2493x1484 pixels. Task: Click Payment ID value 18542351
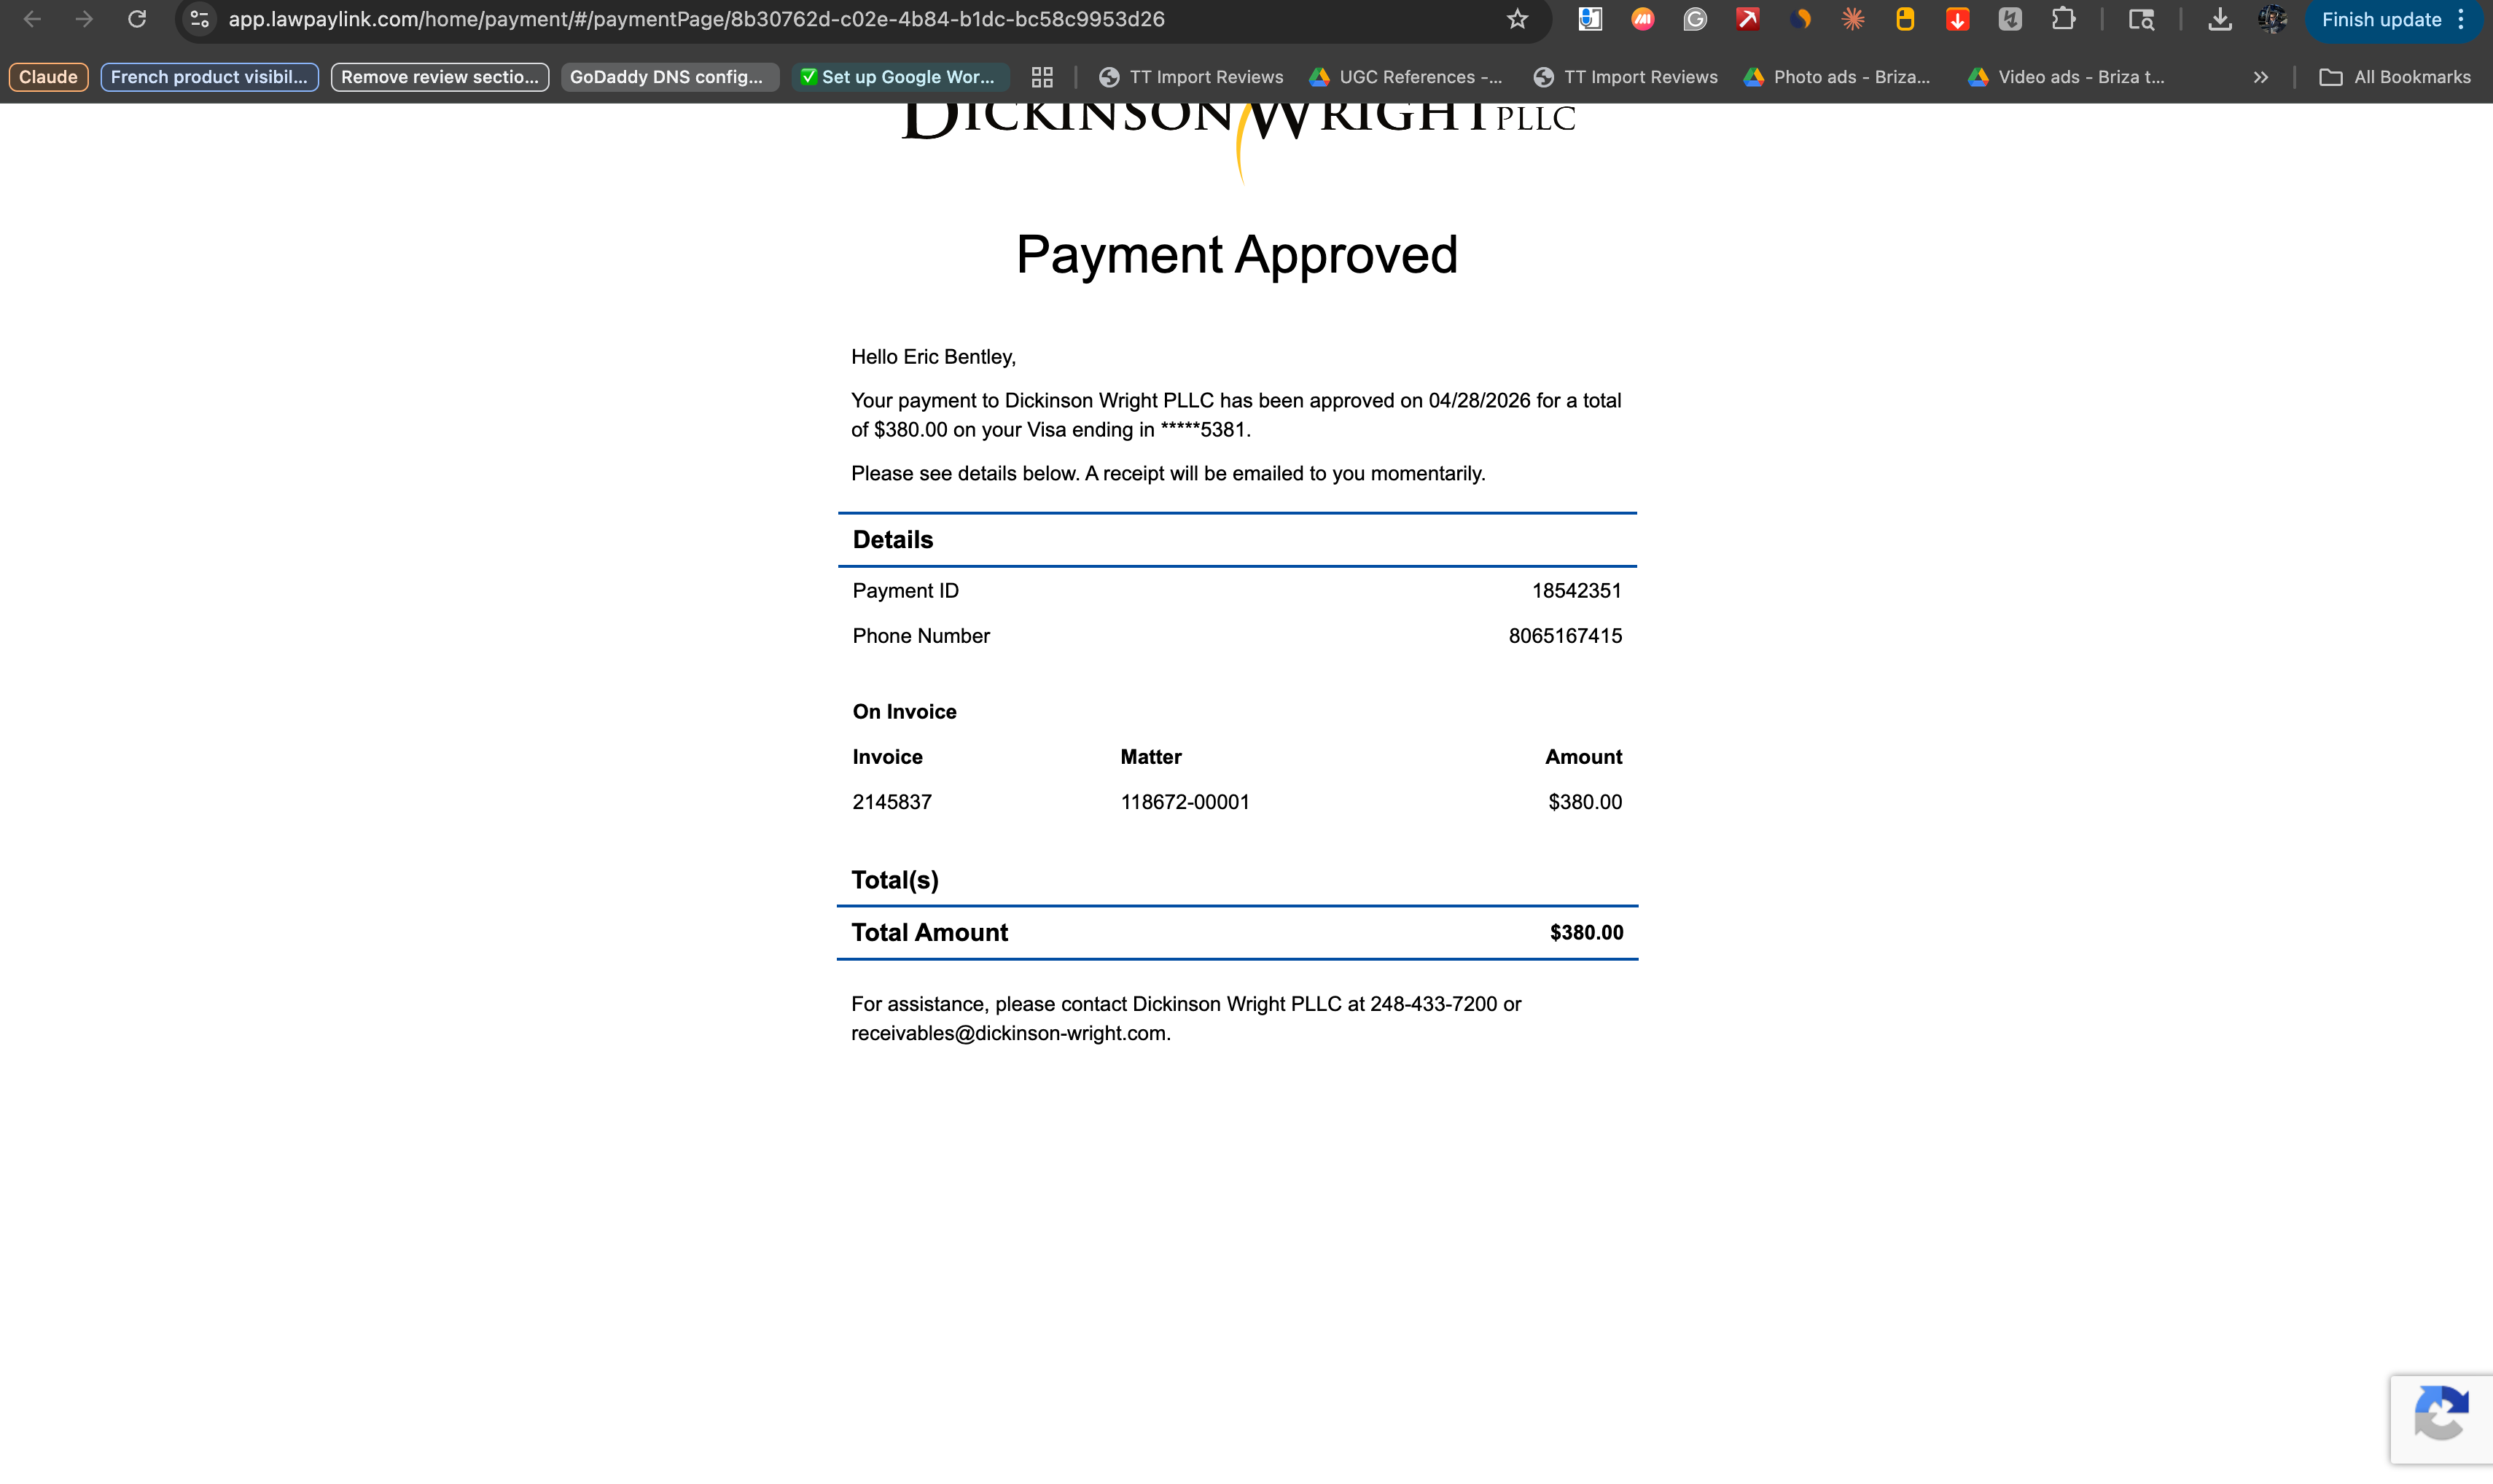point(1576,591)
